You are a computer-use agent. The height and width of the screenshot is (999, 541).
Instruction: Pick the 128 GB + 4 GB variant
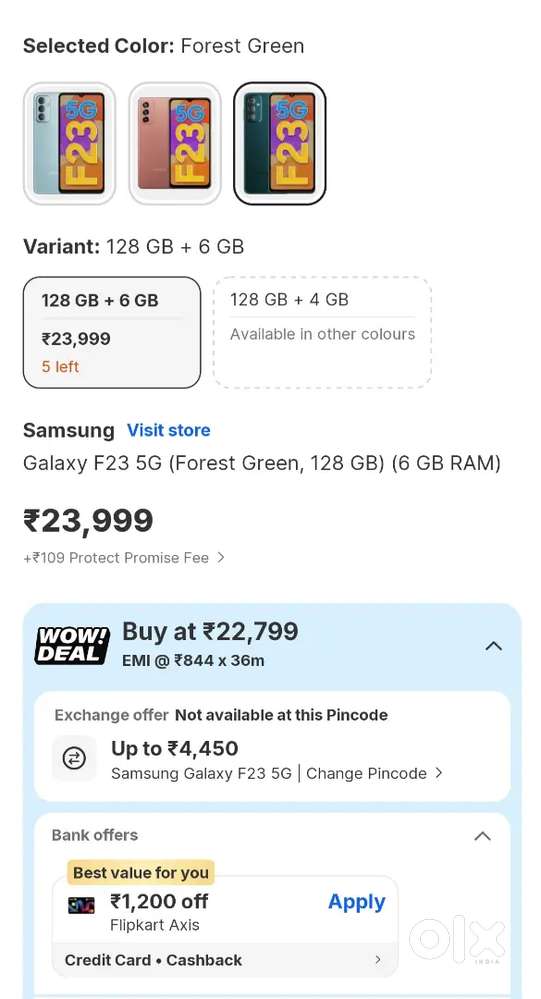pos(322,332)
